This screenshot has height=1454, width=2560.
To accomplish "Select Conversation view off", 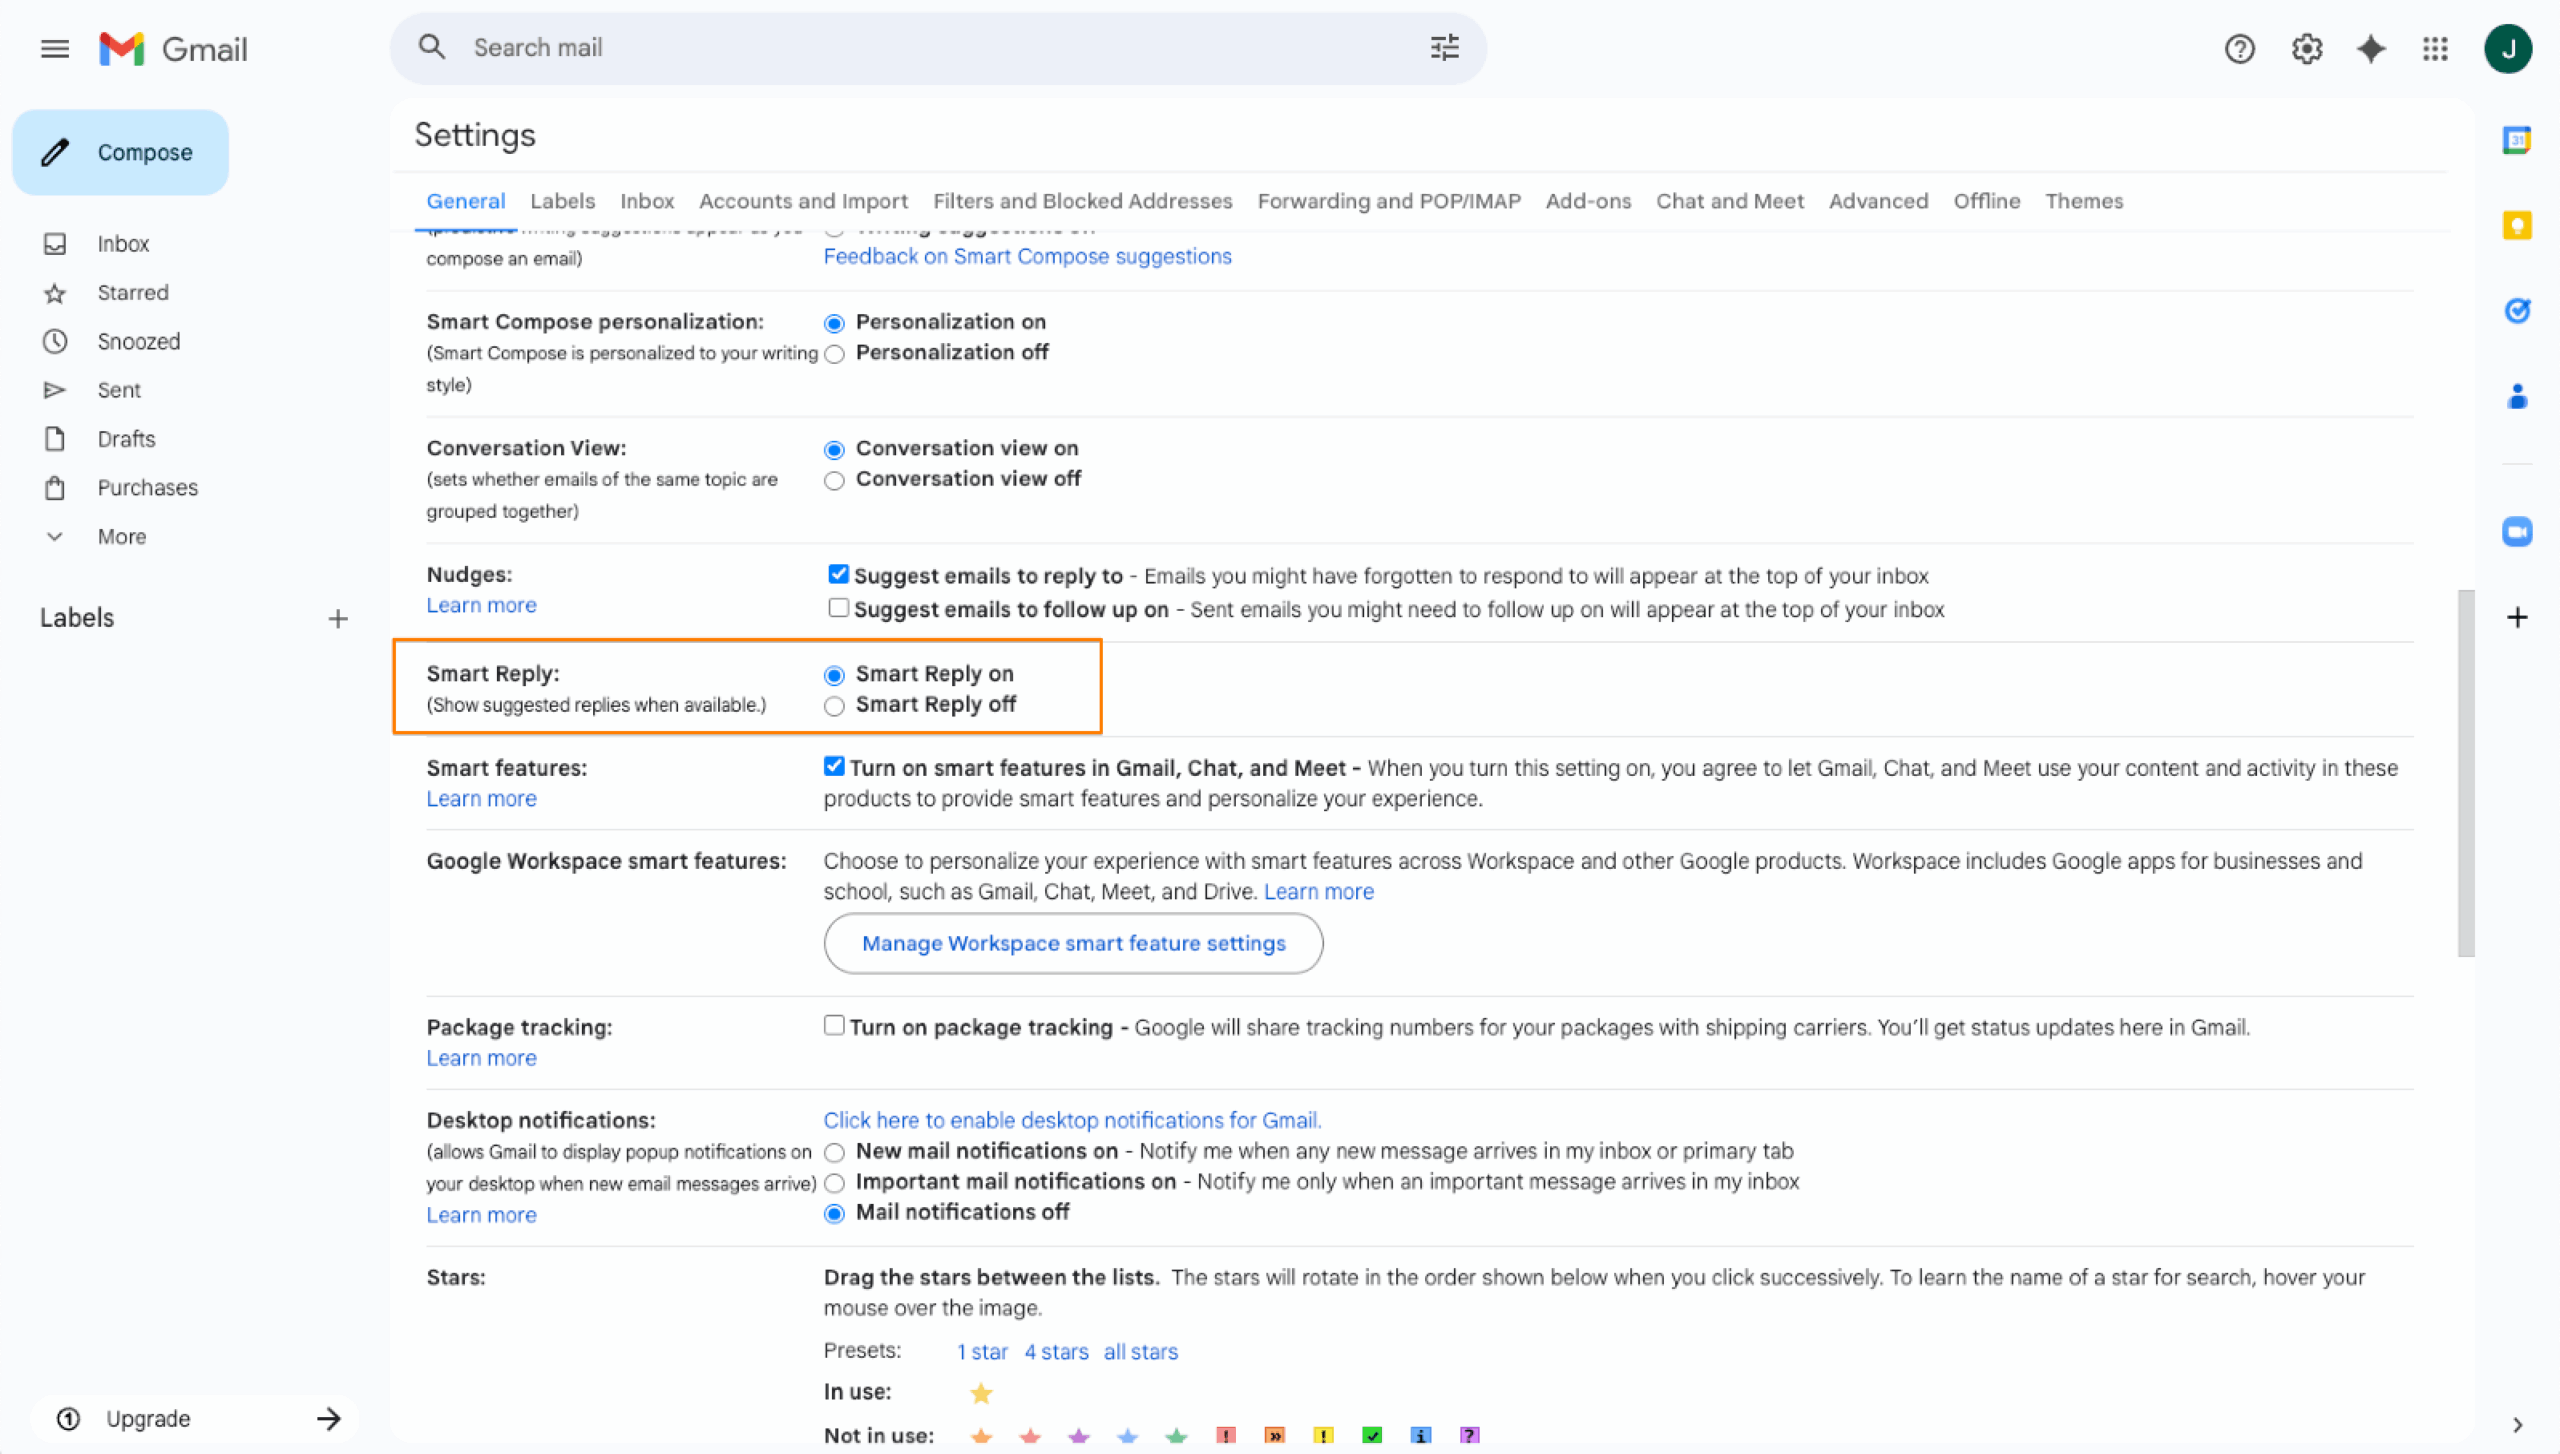I will (x=834, y=480).
